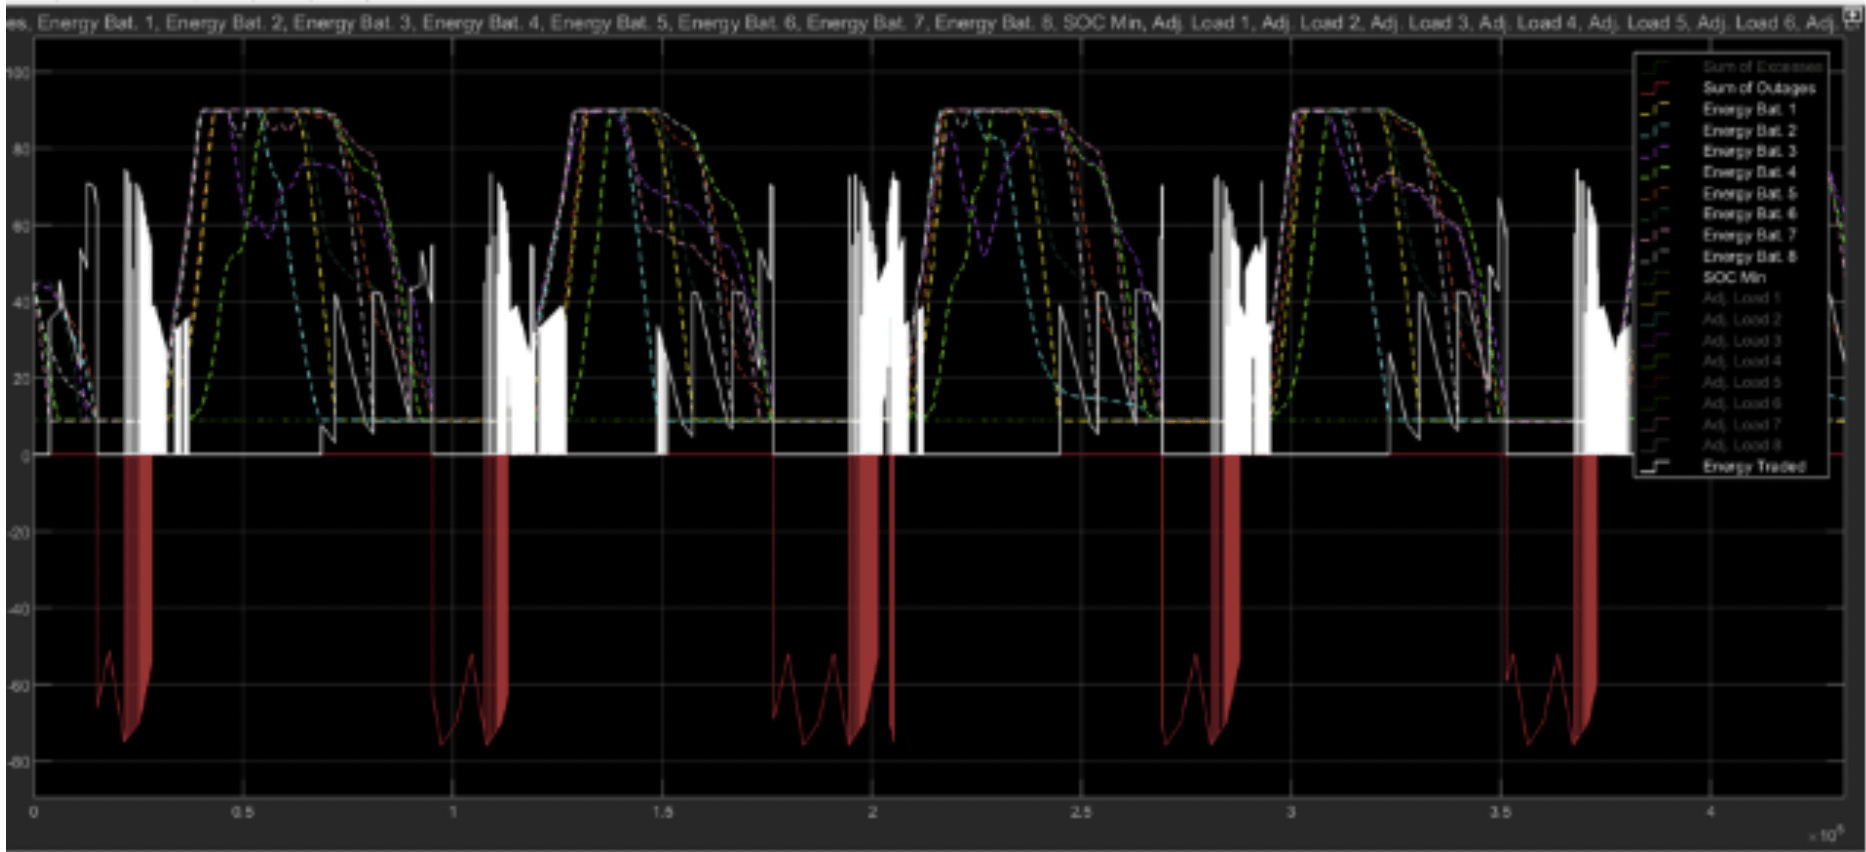The width and height of the screenshot is (1866, 852).
Task: Click the white Energy Traded legend marker
Action: [x=1655, y=466]
